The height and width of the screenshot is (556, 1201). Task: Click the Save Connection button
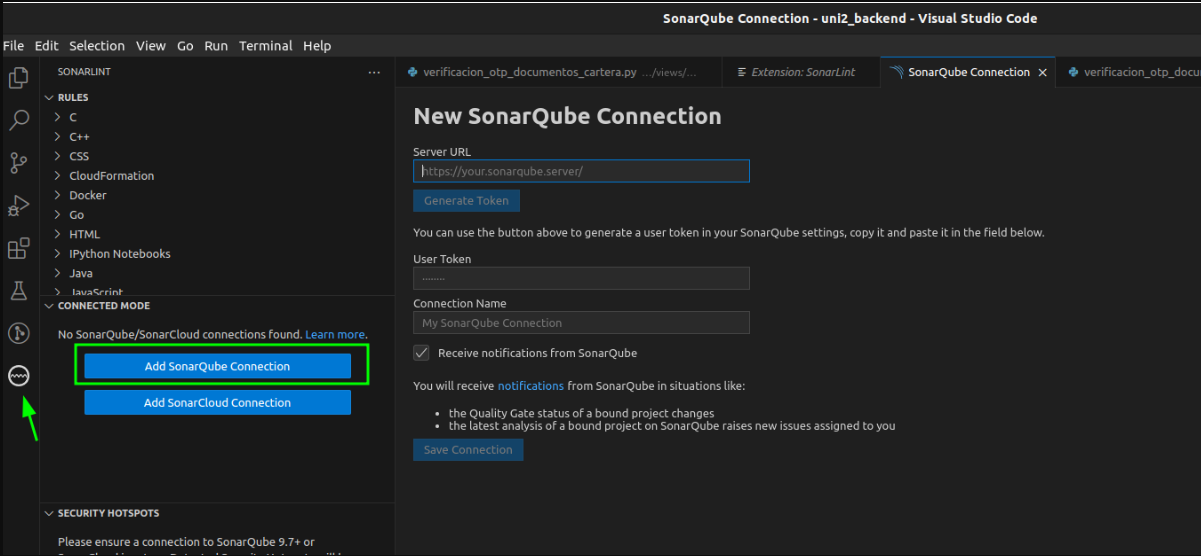pyautogui.click(x=468, y=449)
